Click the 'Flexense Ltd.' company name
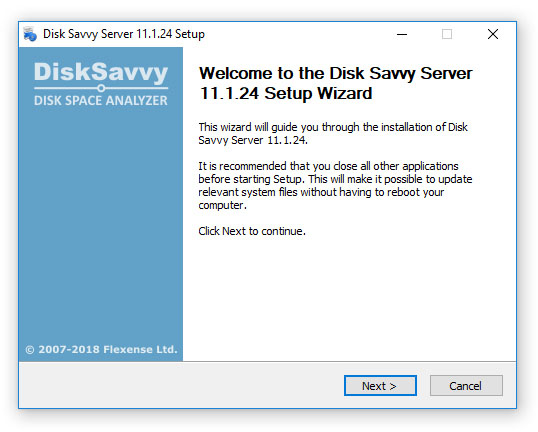This screenshot has height=432, width=538. [140, 349]
